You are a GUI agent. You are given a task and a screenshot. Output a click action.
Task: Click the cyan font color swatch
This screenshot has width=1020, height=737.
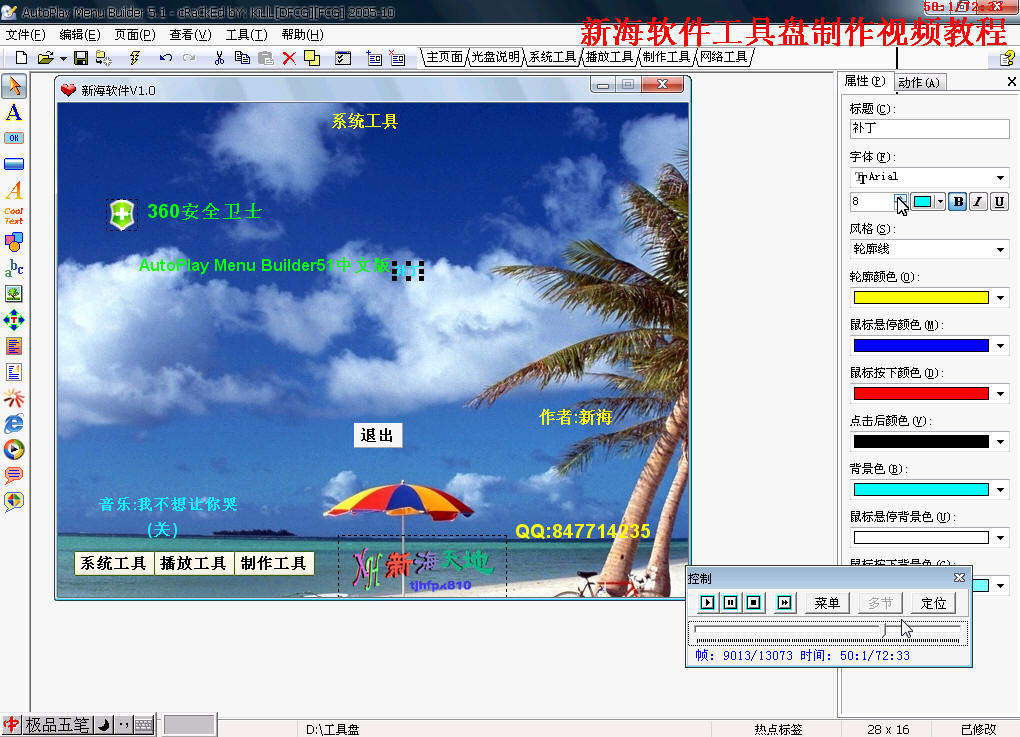(x=922, y=202)
